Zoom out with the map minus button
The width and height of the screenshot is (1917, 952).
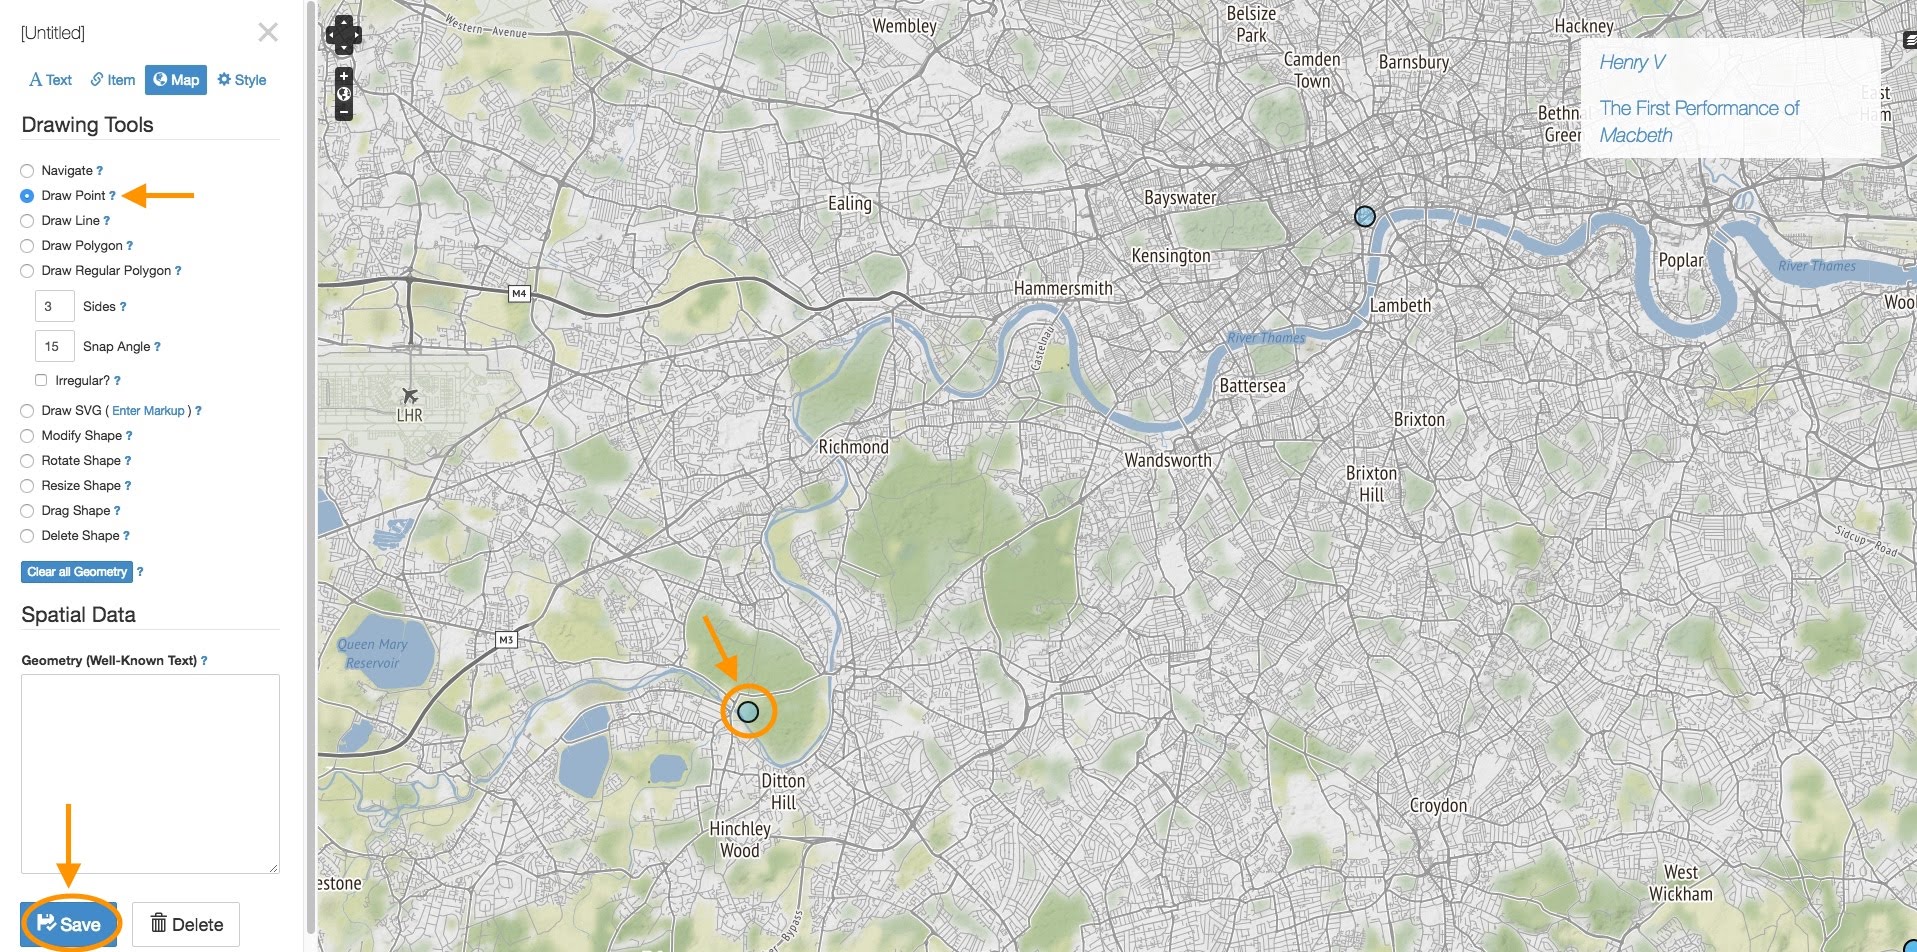[x=344, y=112]
